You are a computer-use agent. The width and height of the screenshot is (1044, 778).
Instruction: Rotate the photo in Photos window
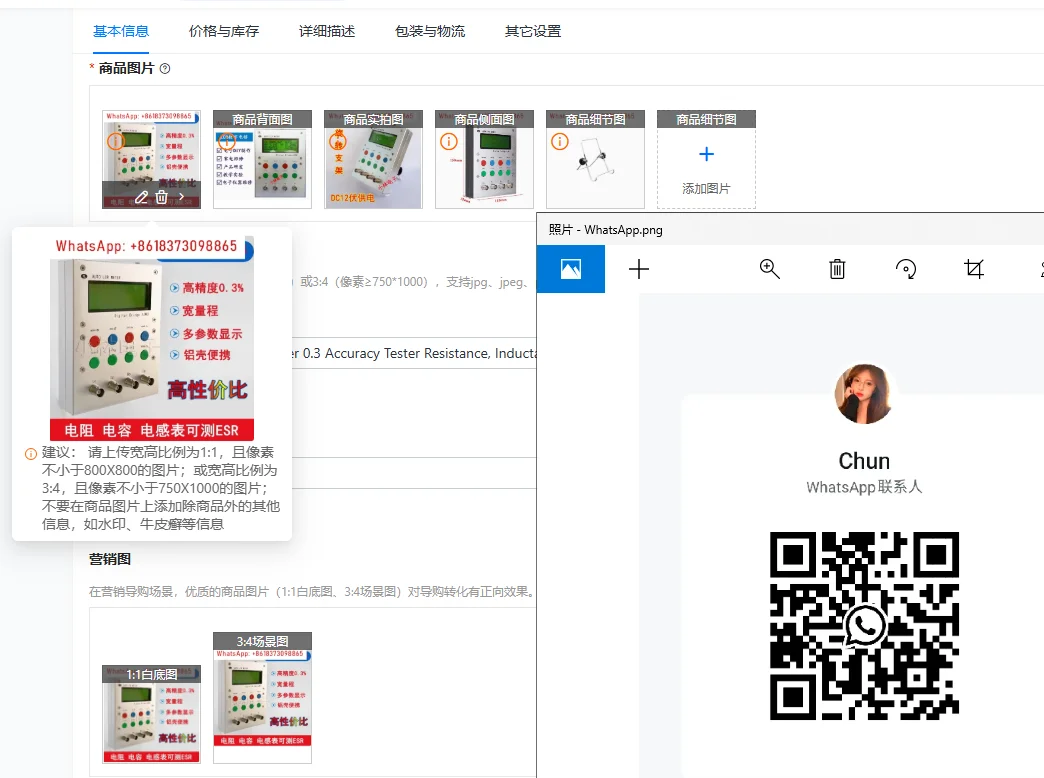tap(906, 269)
